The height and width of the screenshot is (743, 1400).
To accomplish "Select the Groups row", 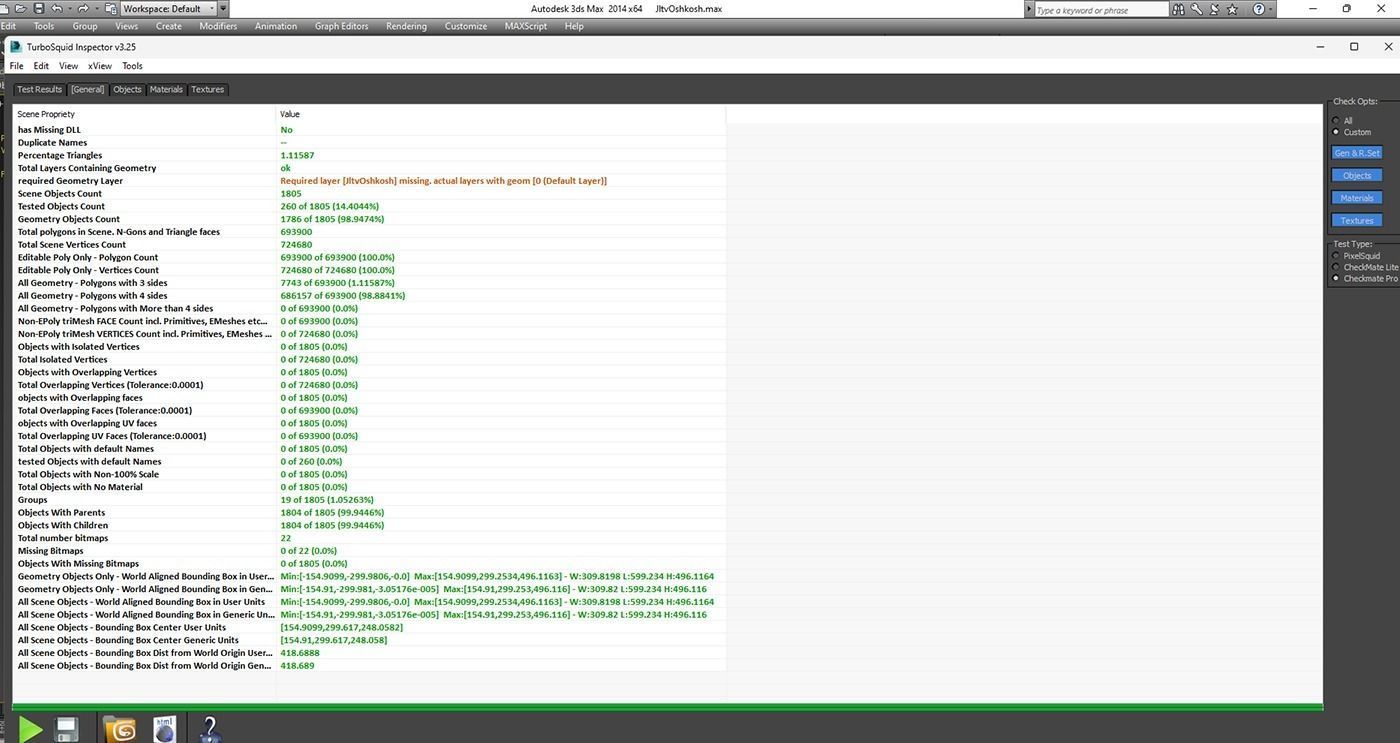I will tap(369, 500).
